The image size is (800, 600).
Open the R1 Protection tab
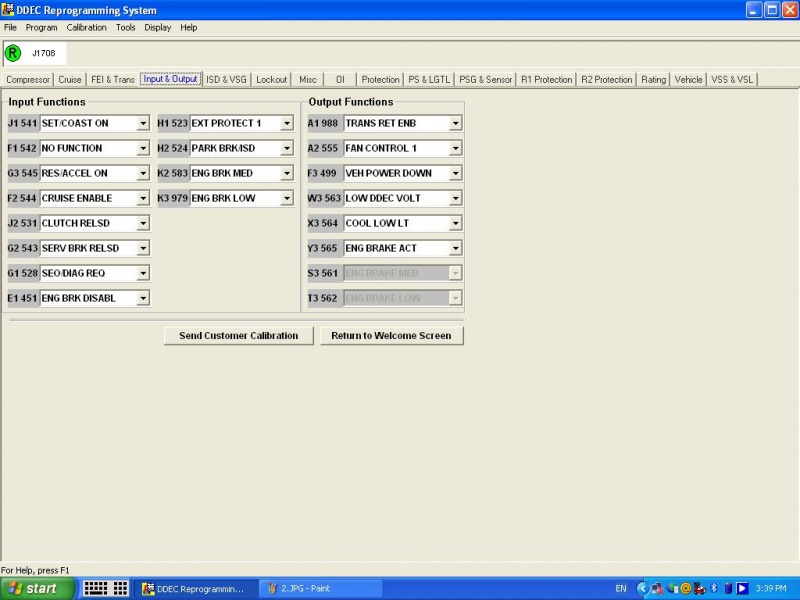click(546, 80)
